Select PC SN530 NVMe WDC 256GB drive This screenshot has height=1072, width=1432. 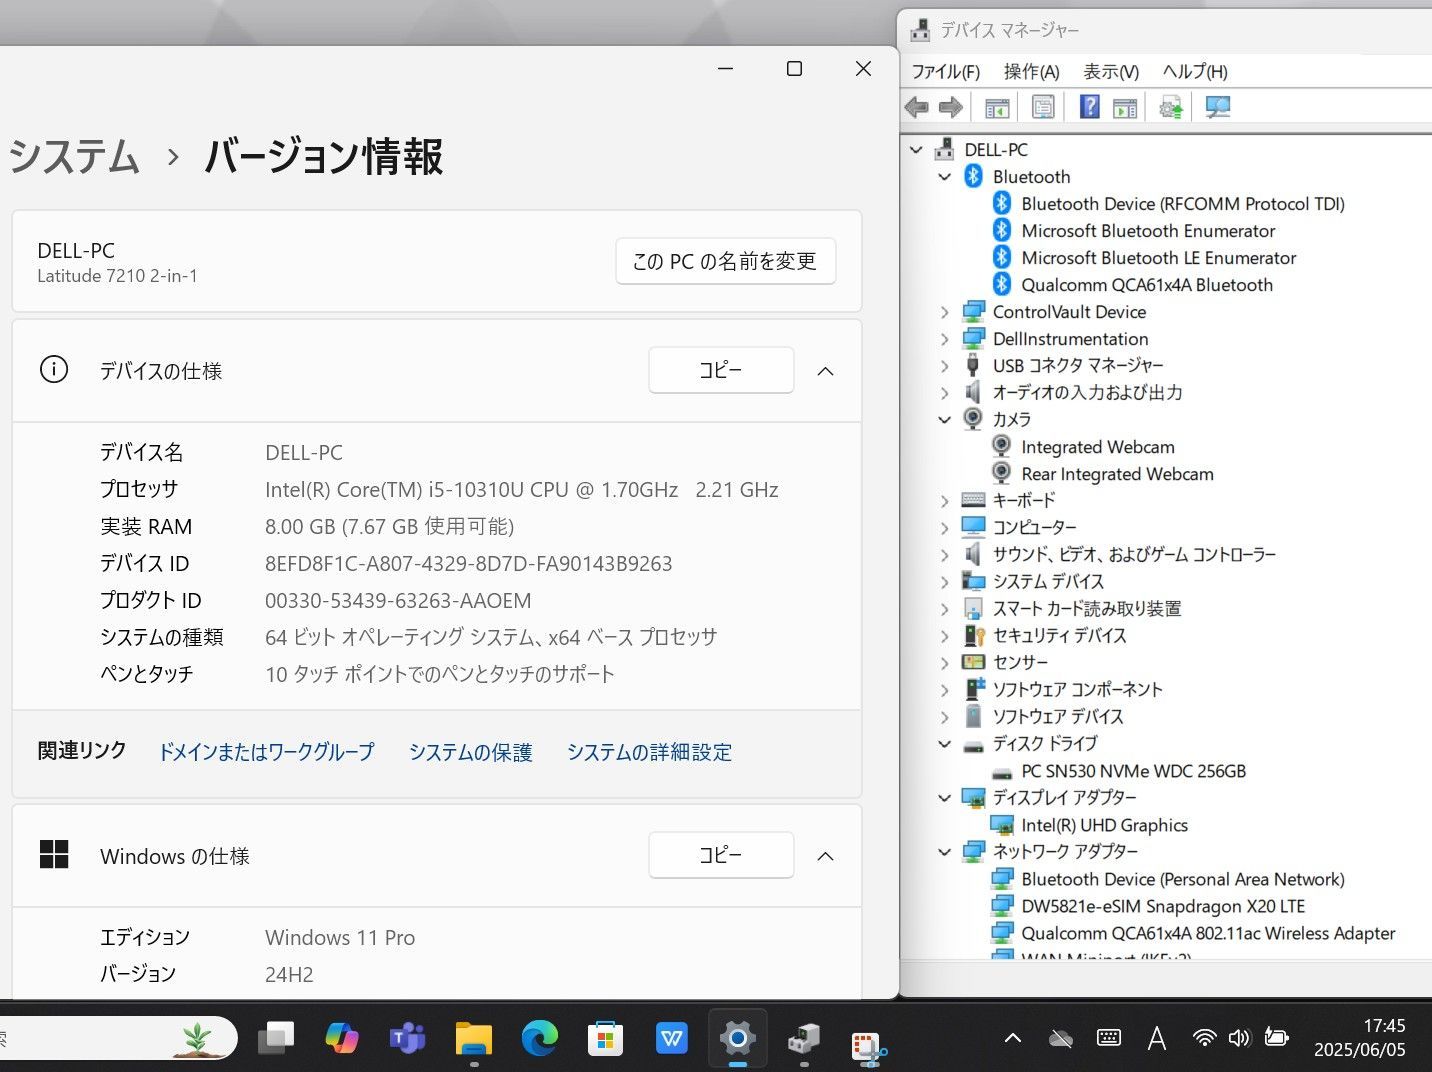(1133, 771)
